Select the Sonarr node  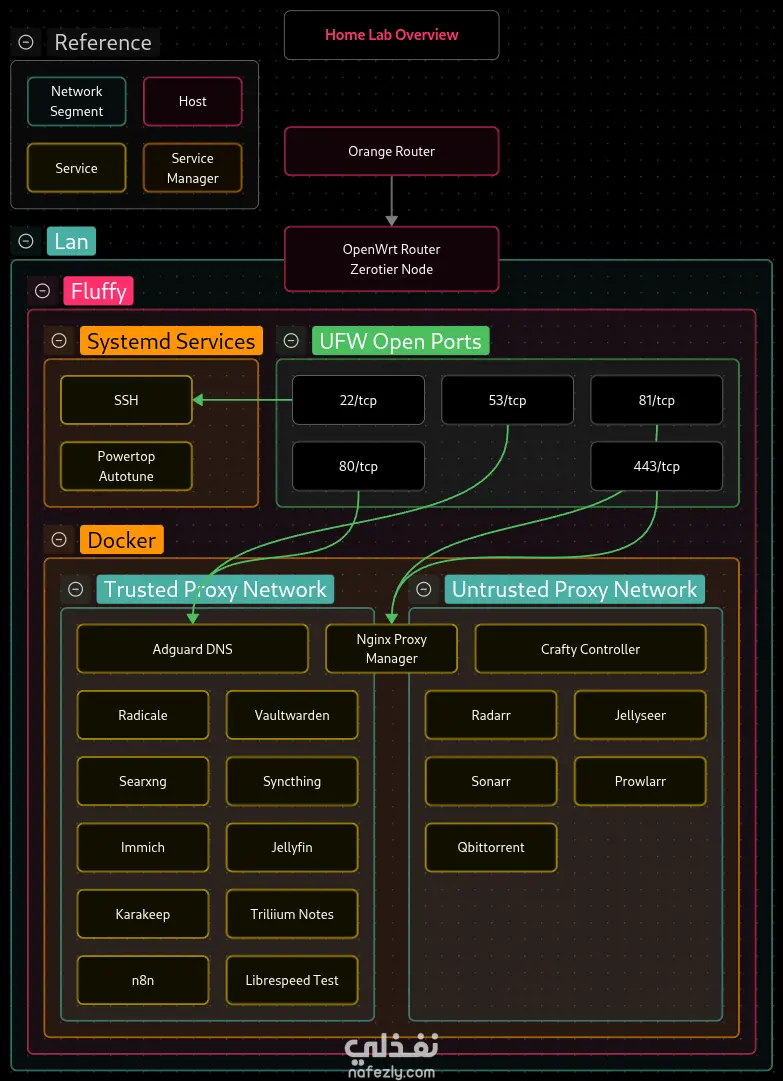[x=491, y=781]
